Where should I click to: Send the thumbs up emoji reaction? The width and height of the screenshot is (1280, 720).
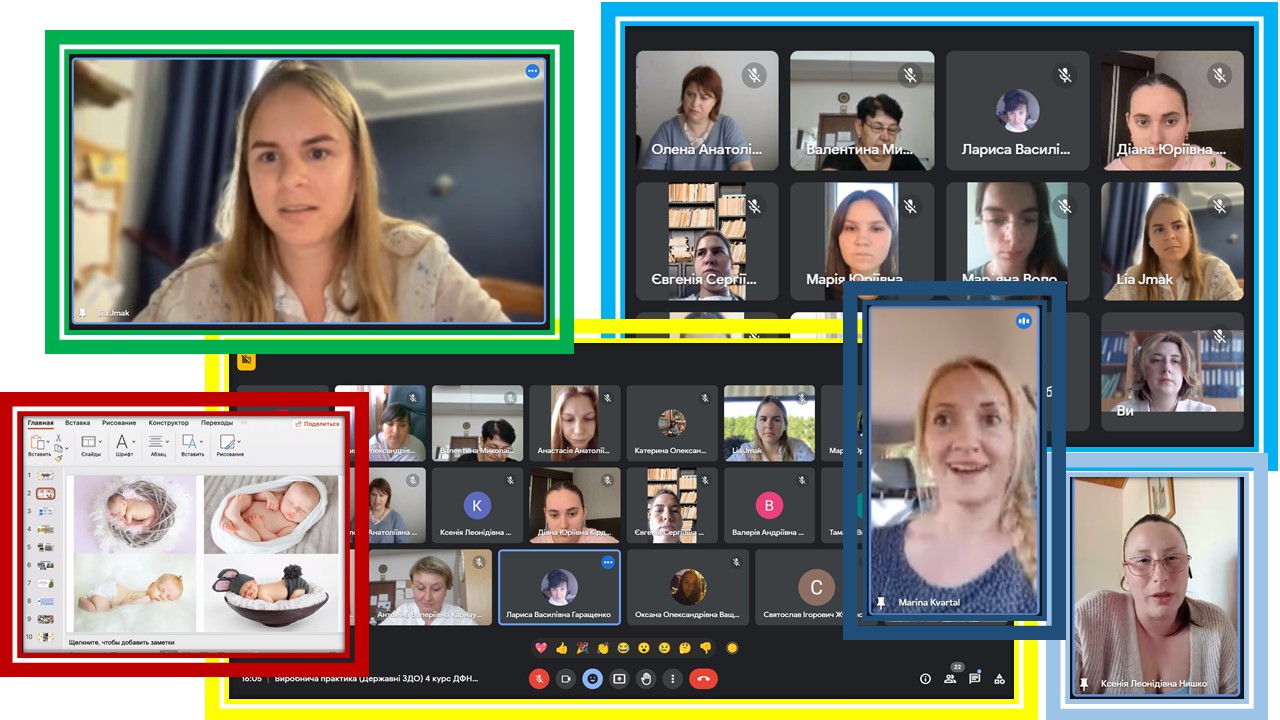coord(562,648)
